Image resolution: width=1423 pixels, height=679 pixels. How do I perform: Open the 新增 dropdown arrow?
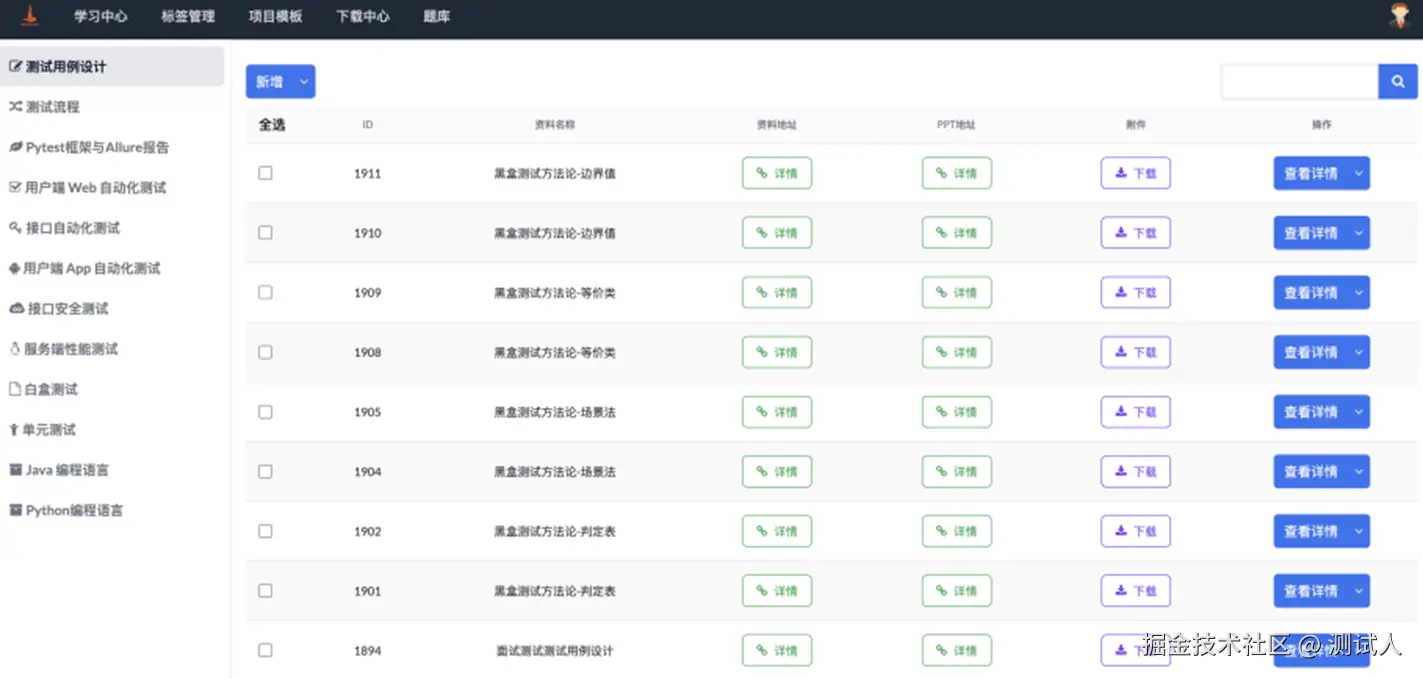point(304,82)
